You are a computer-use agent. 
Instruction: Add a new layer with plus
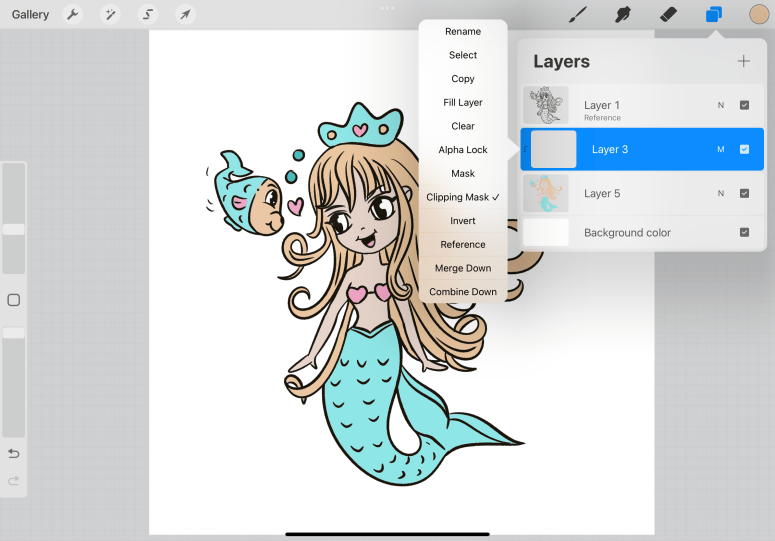(743, 61)
